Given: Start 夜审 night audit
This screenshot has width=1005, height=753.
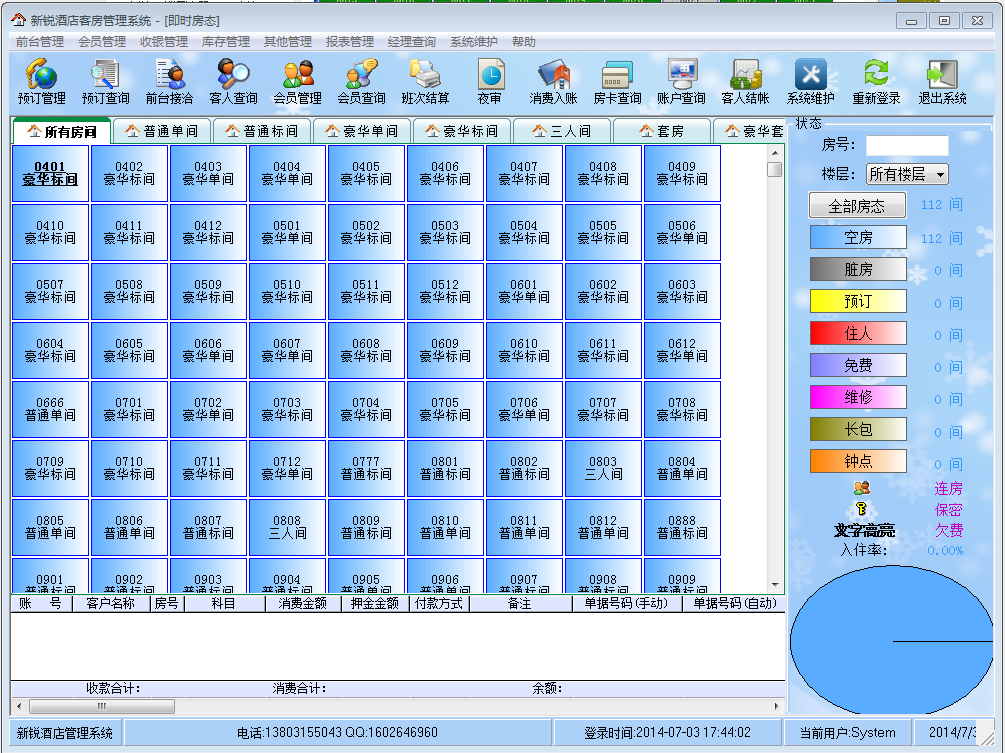Looking at the screenshot, I should tap(490, 81).
